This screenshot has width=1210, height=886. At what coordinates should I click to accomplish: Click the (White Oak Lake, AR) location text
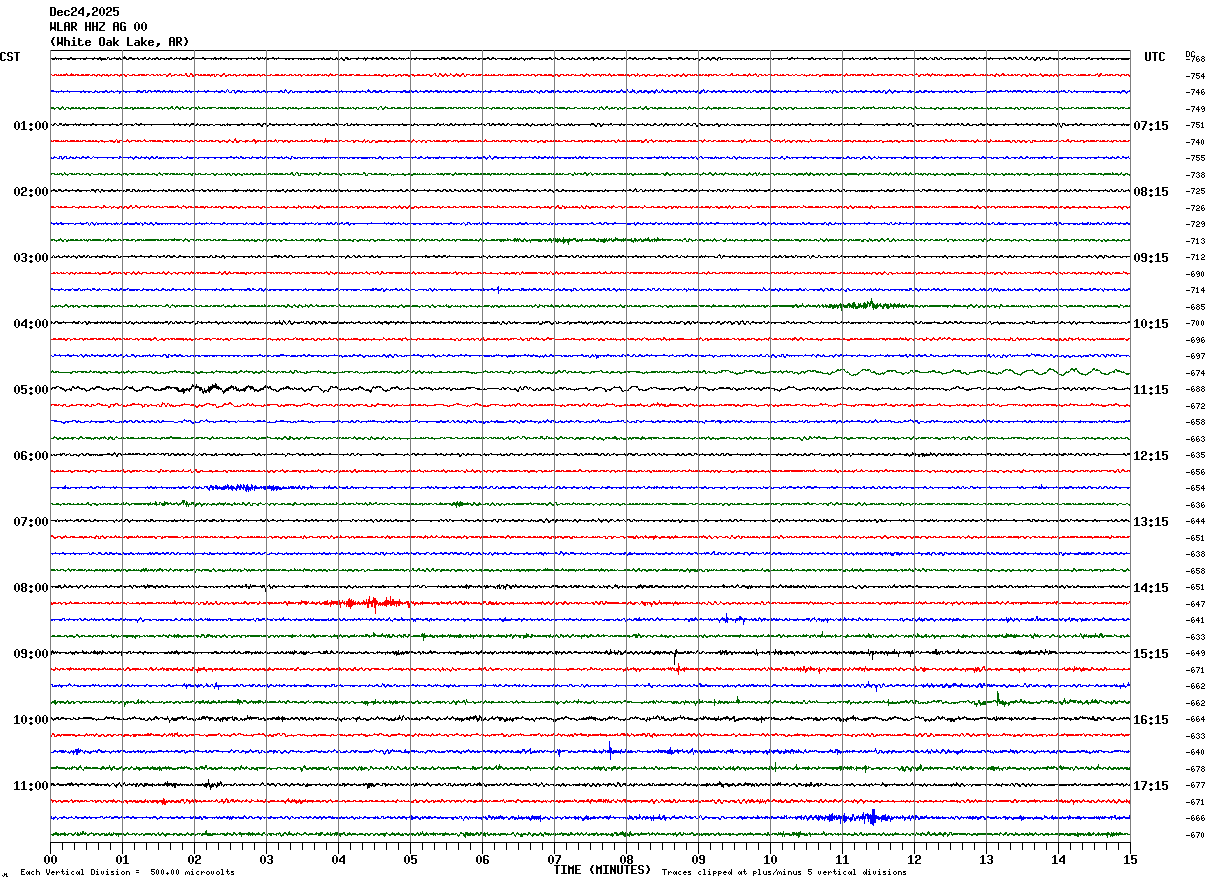click(x=119, y=42)
